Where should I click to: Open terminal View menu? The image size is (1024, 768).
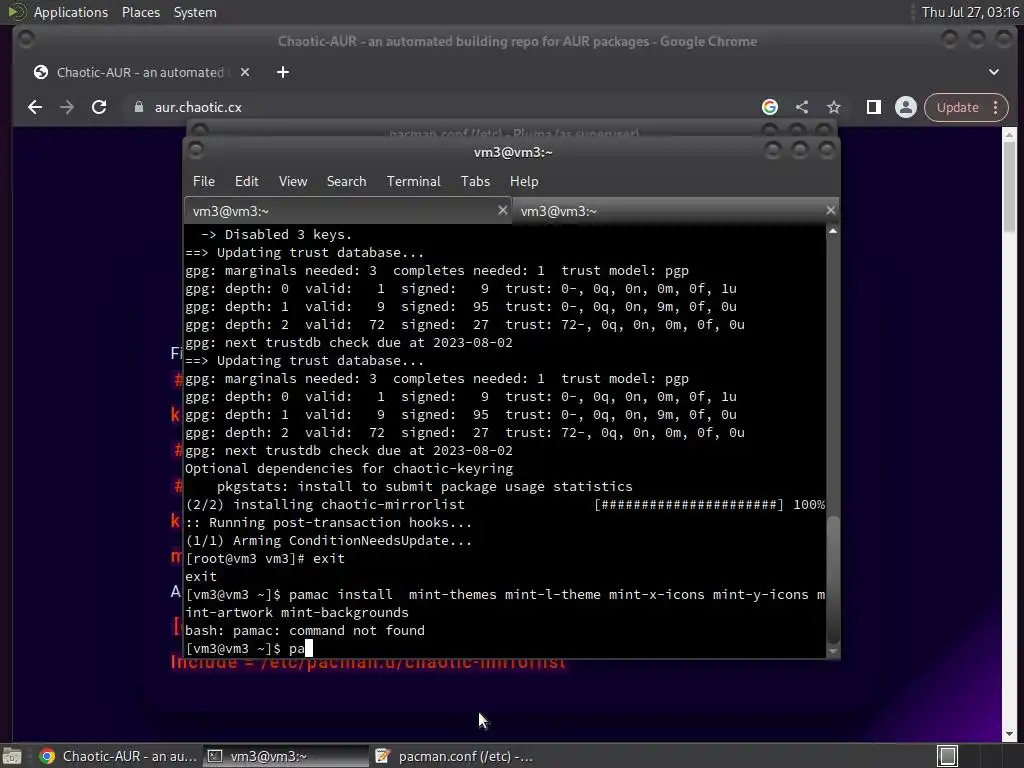(x=293, y=182)
